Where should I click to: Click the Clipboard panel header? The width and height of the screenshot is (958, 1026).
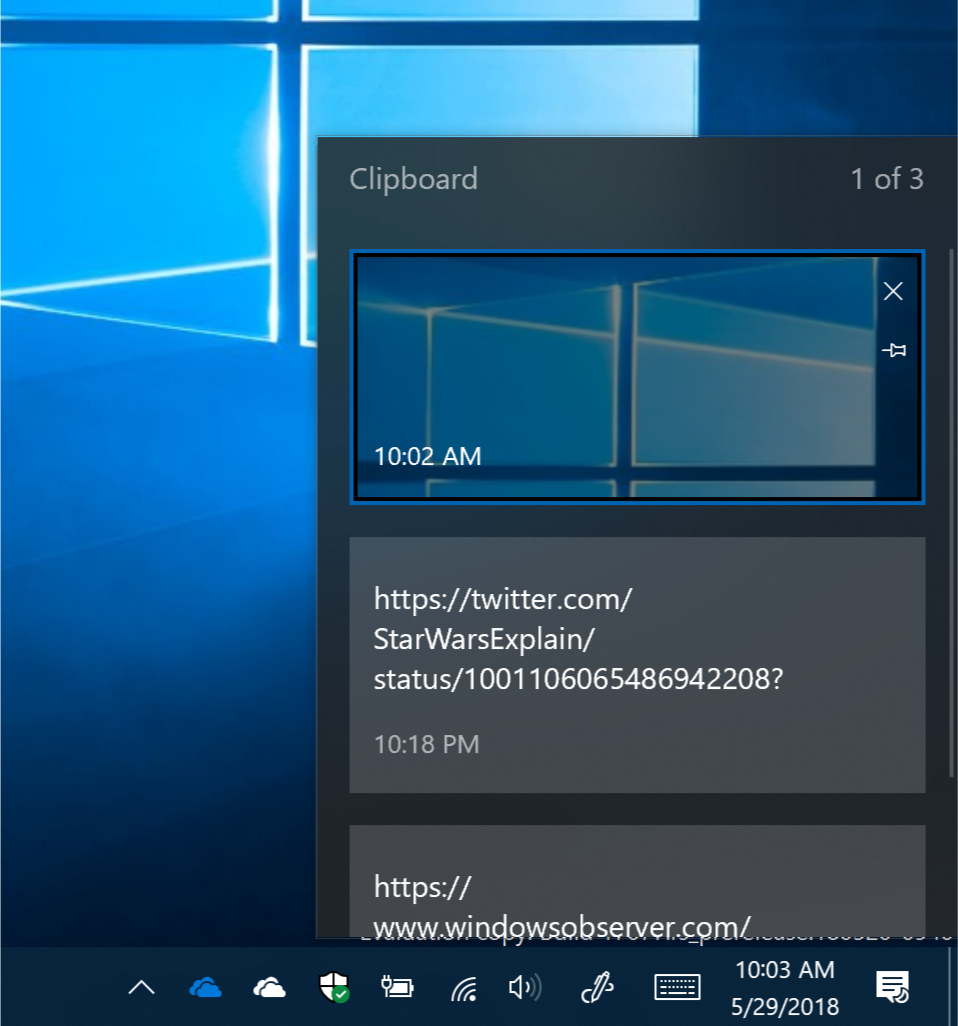[413, 179]
